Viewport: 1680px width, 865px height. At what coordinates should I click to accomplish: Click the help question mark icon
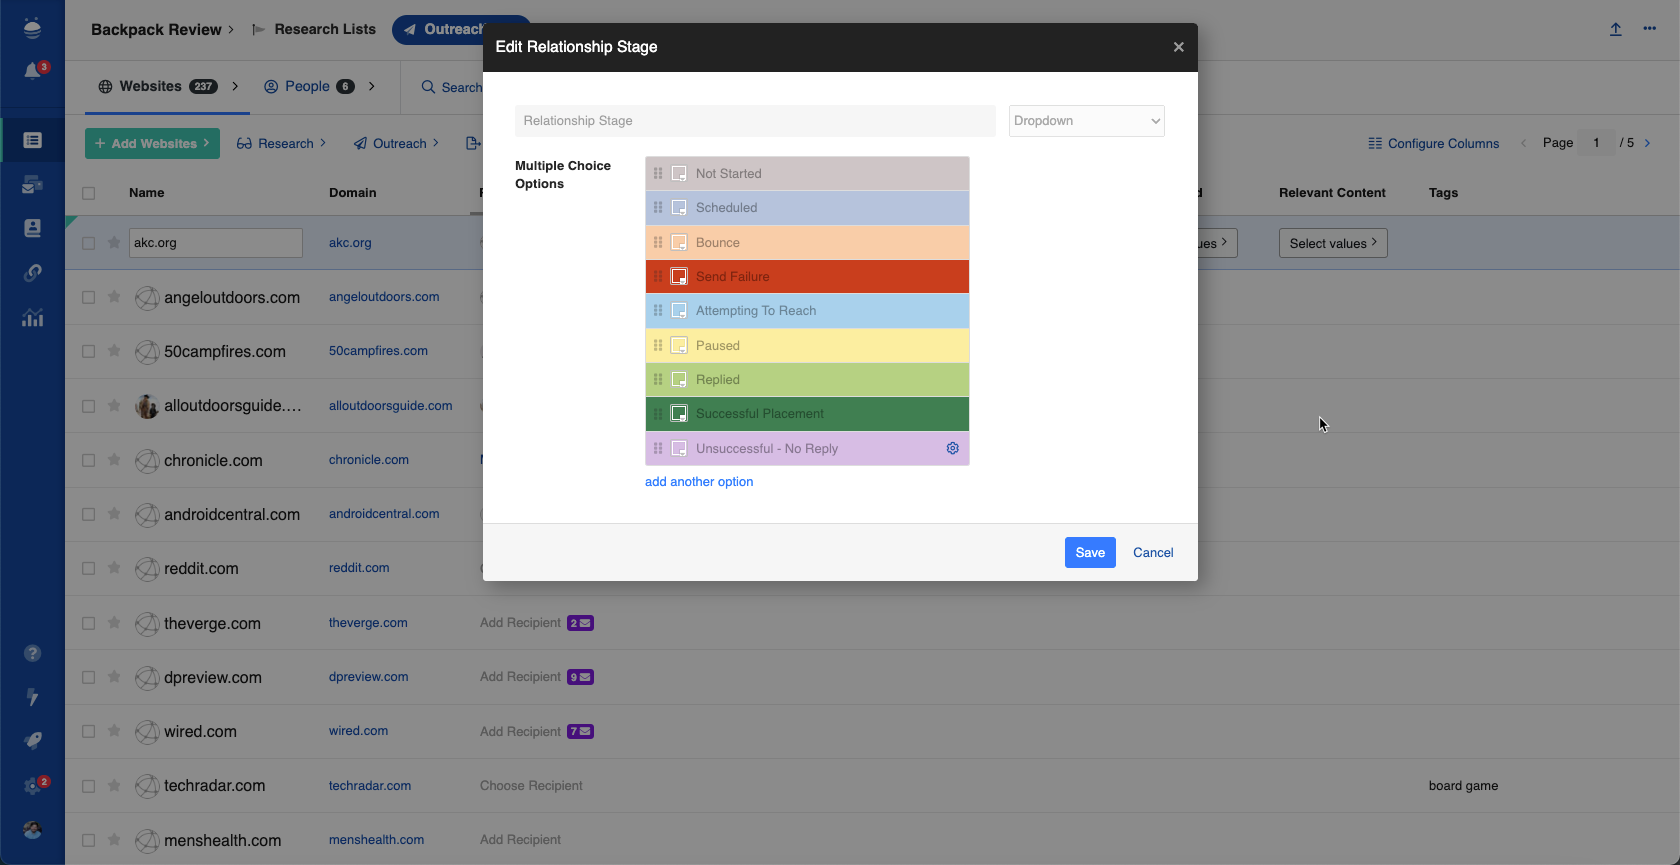pyautogui.click(x=33, y=653)
